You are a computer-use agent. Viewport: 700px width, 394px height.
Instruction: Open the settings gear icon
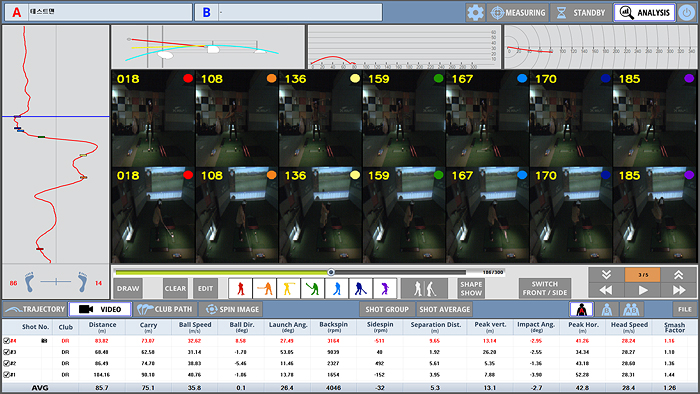(475, 12)
